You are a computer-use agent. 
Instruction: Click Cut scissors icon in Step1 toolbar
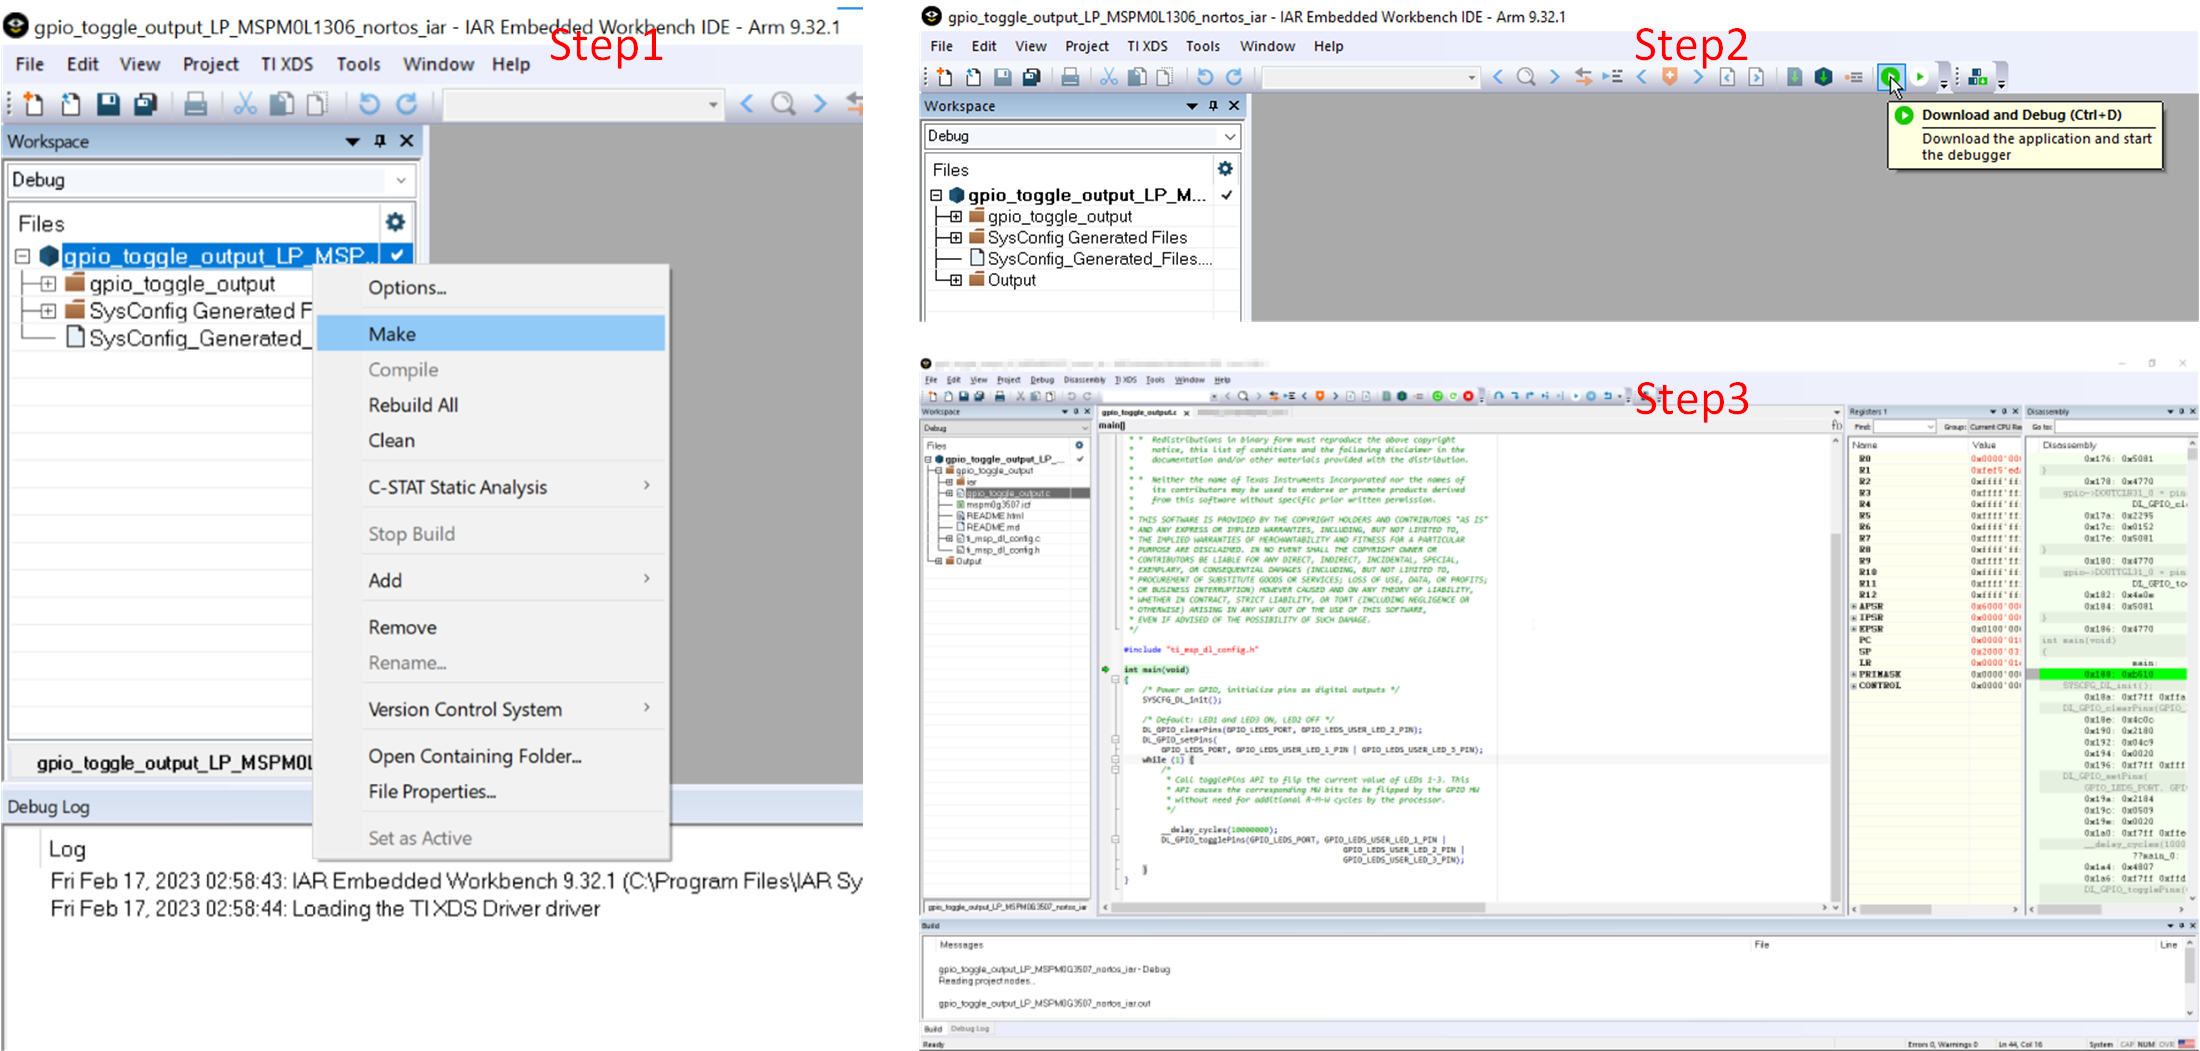(x=245, y=103)
